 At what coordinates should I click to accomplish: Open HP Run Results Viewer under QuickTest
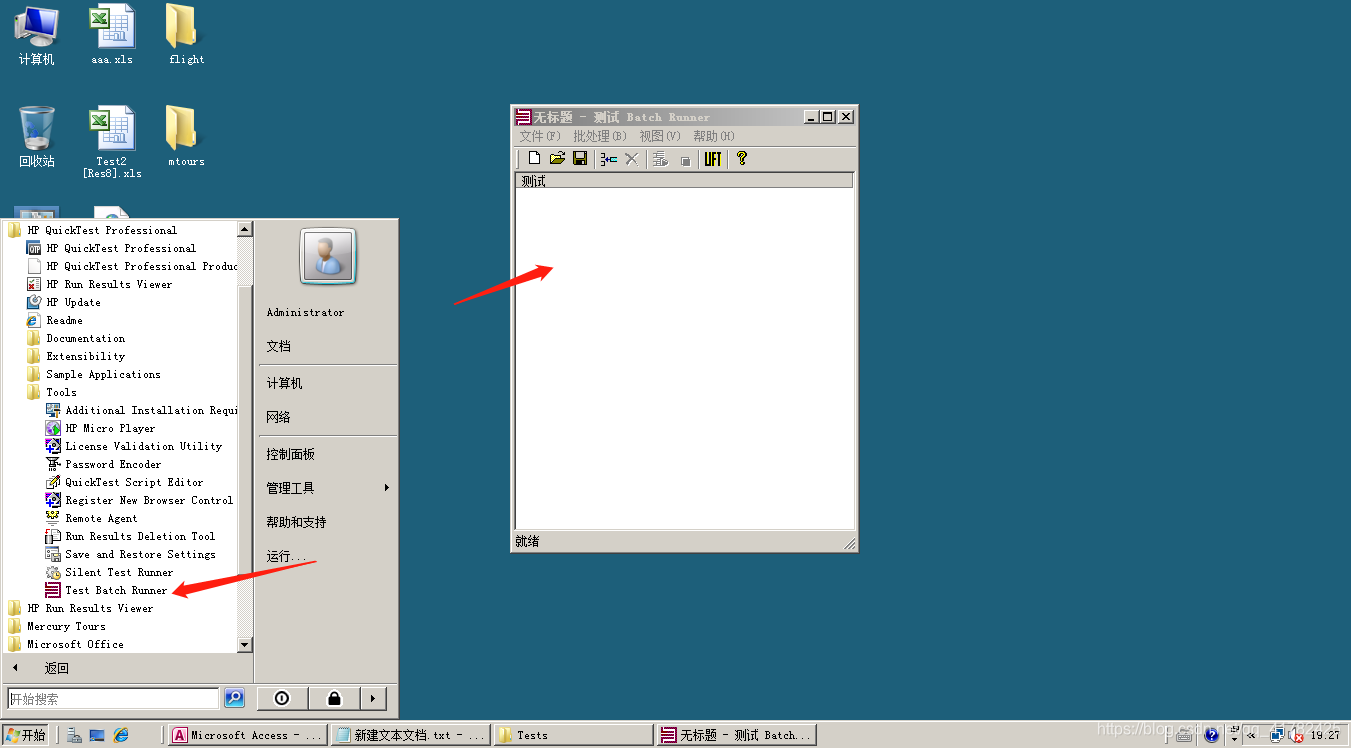pos(99,284)
